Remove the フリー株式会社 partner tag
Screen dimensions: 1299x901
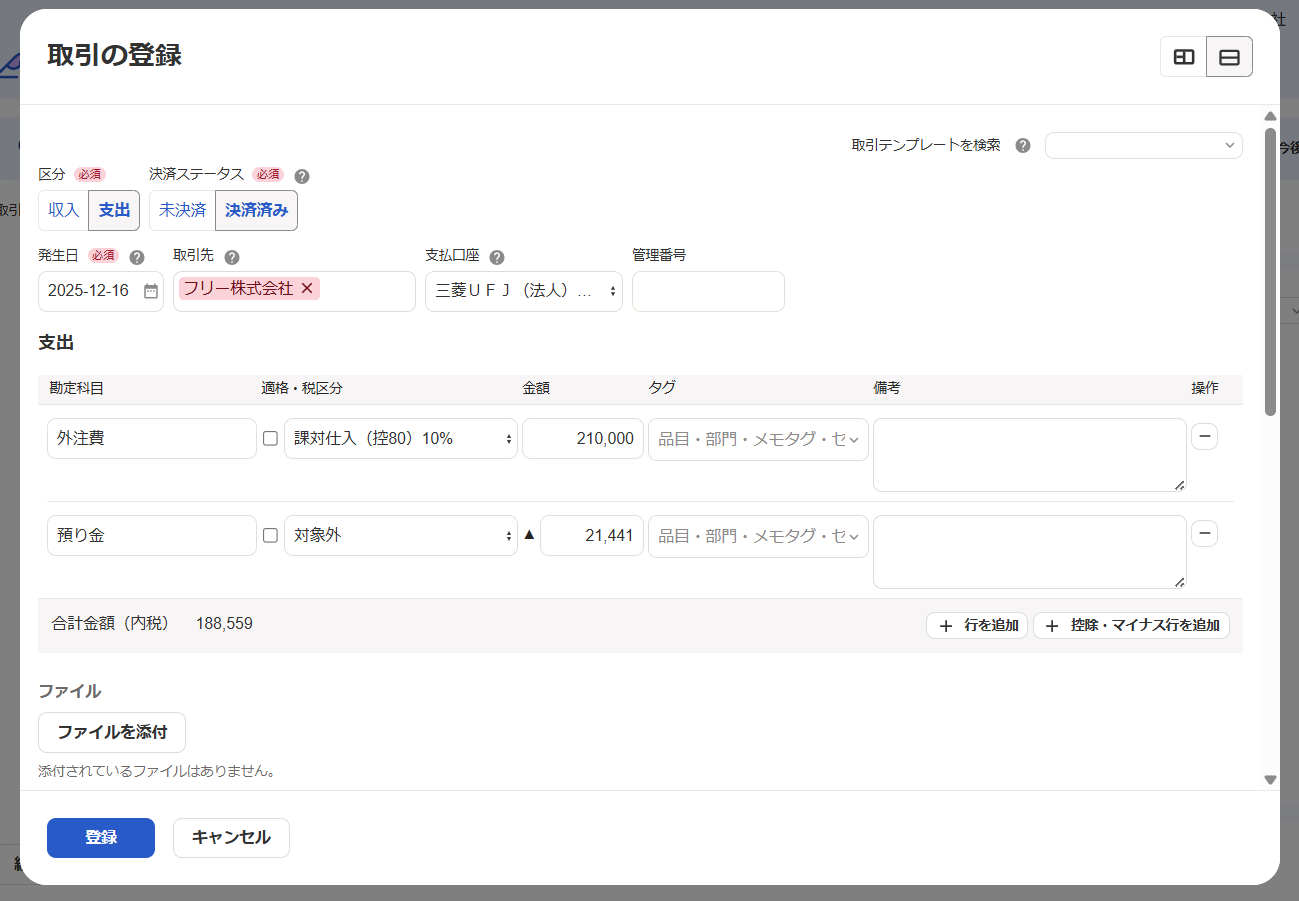pos(307,288)
